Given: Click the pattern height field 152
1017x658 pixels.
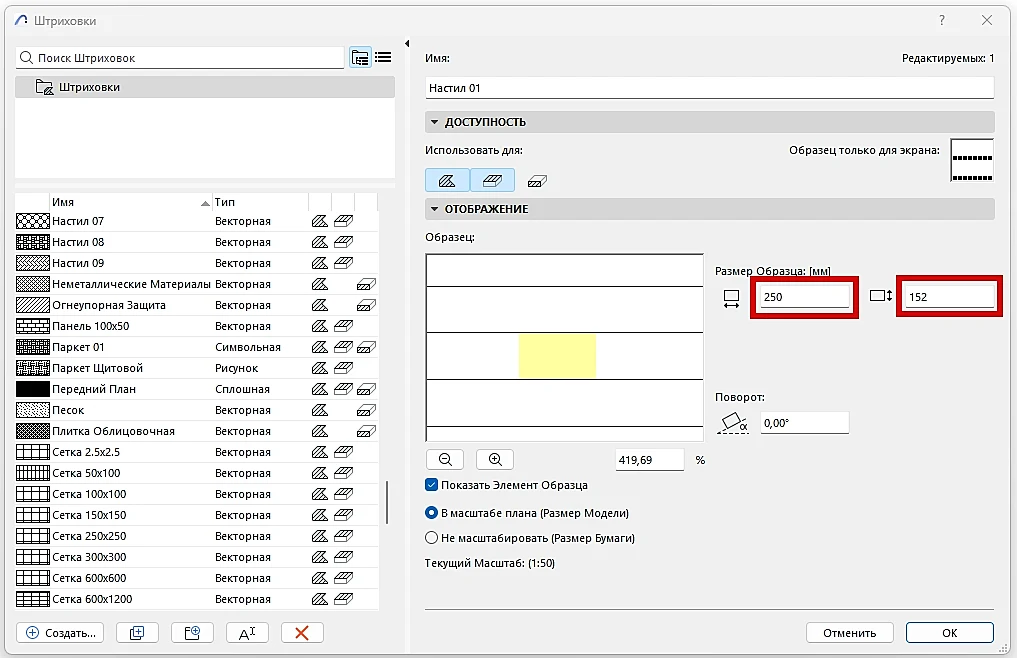Looking at the screenshot, I should coord(950,297).
